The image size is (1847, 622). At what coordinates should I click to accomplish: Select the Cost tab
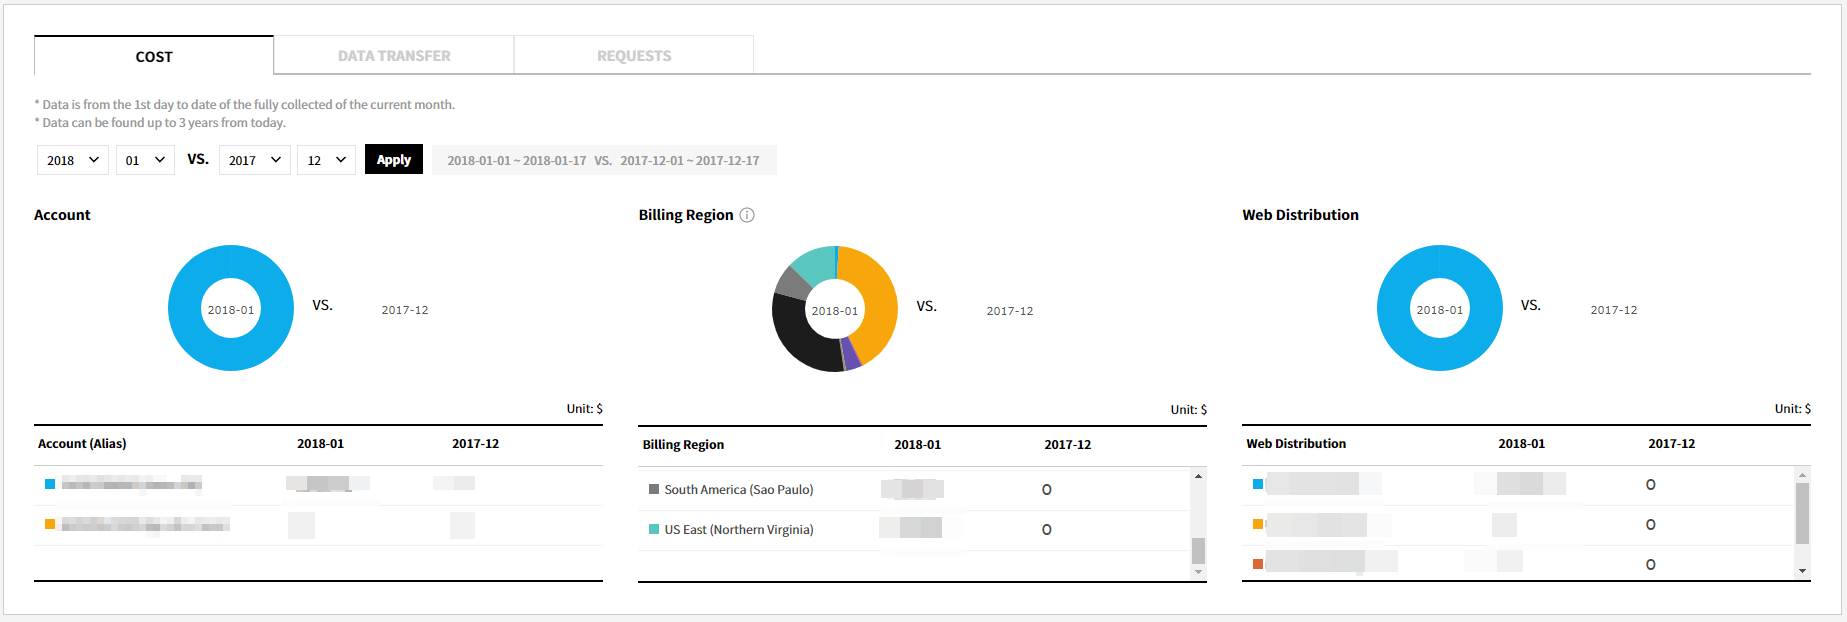(154, 57)
